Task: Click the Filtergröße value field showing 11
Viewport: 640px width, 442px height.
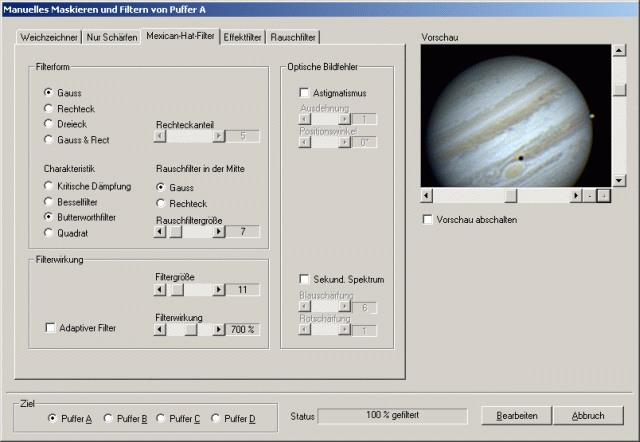Action: tap(243, 290)
